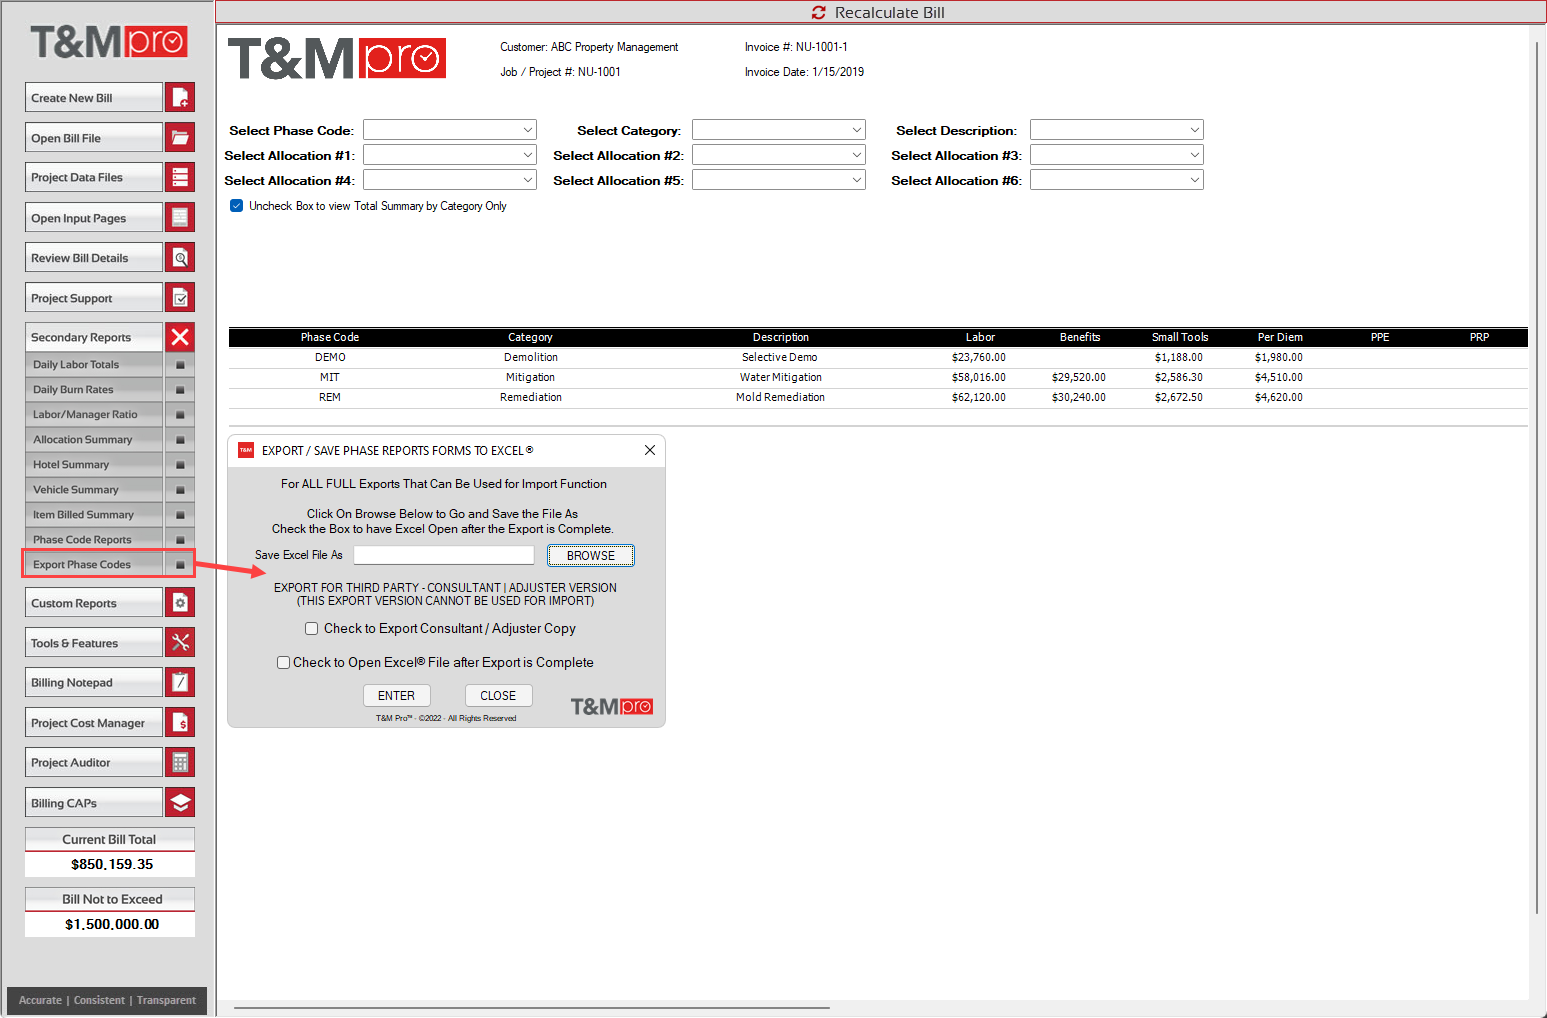Click the Project Auditor calculator icon
This screenshot has height=1018, width=1547.
click(180, 762)
